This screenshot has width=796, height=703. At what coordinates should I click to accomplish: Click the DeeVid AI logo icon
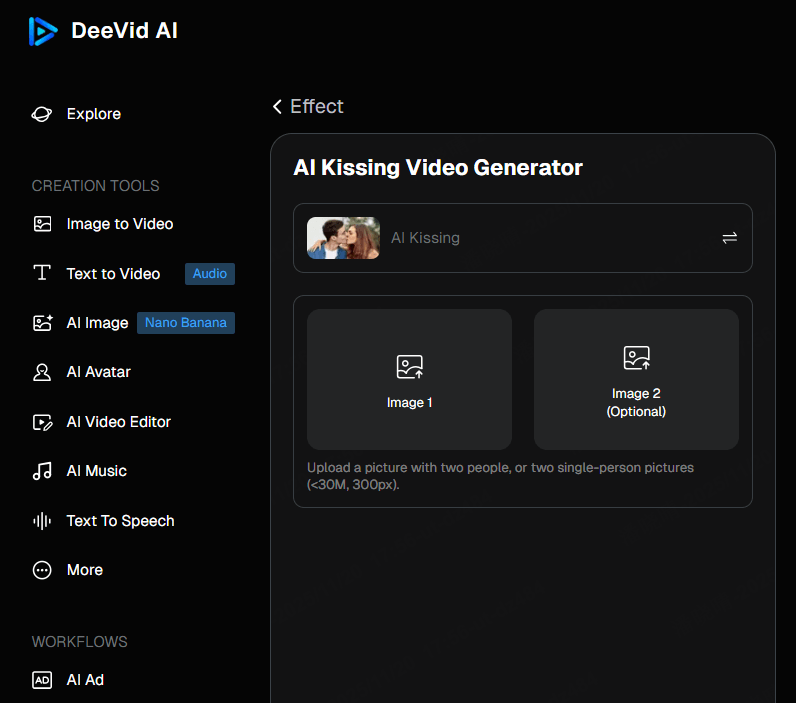[43, 31]
